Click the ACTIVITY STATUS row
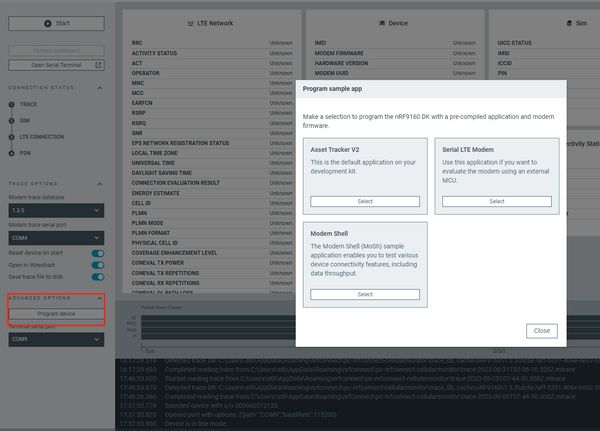Image resolution: width=600 pixels, height=431 pixels. point(212,53)
